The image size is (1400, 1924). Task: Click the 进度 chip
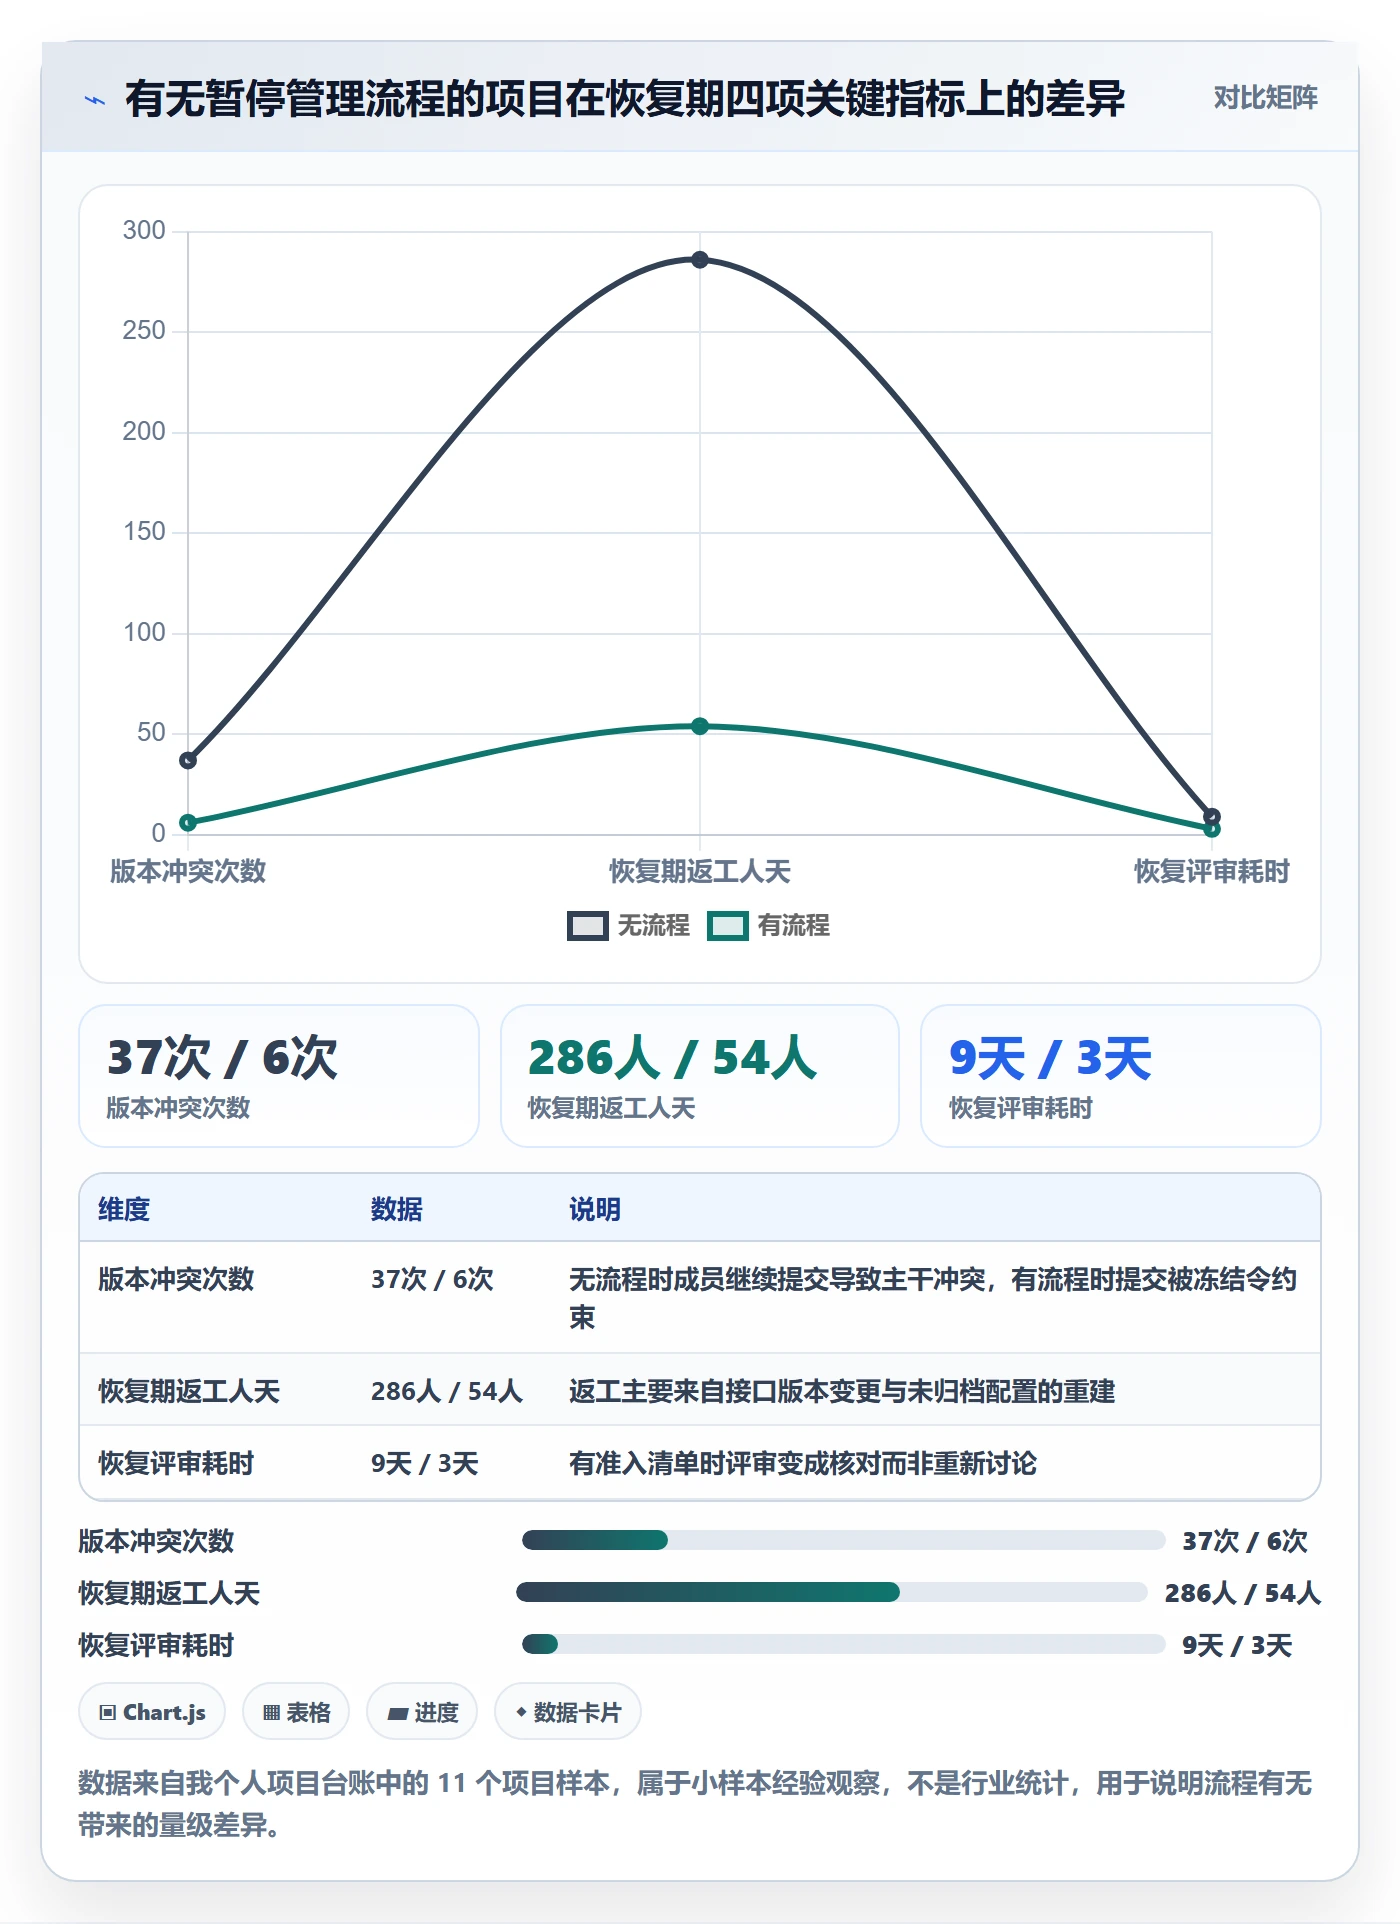point(422,1712)
